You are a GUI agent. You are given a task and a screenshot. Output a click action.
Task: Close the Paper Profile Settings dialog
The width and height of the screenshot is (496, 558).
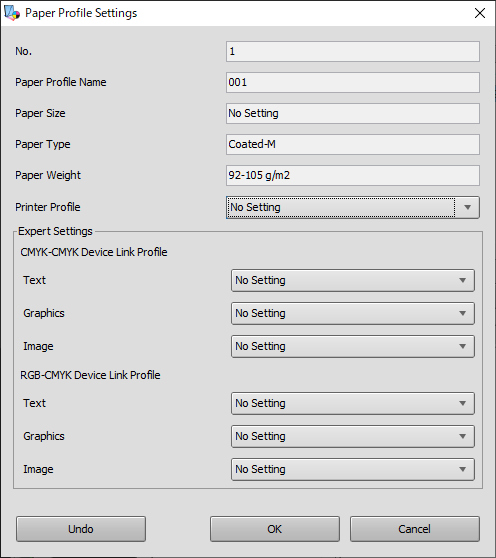(480, 13)
